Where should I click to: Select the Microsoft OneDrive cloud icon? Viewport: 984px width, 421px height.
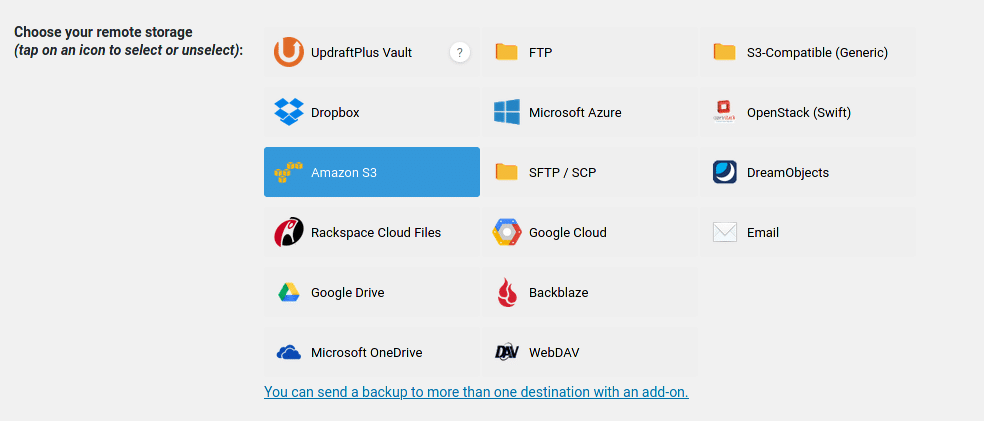[x=289, y=352]
